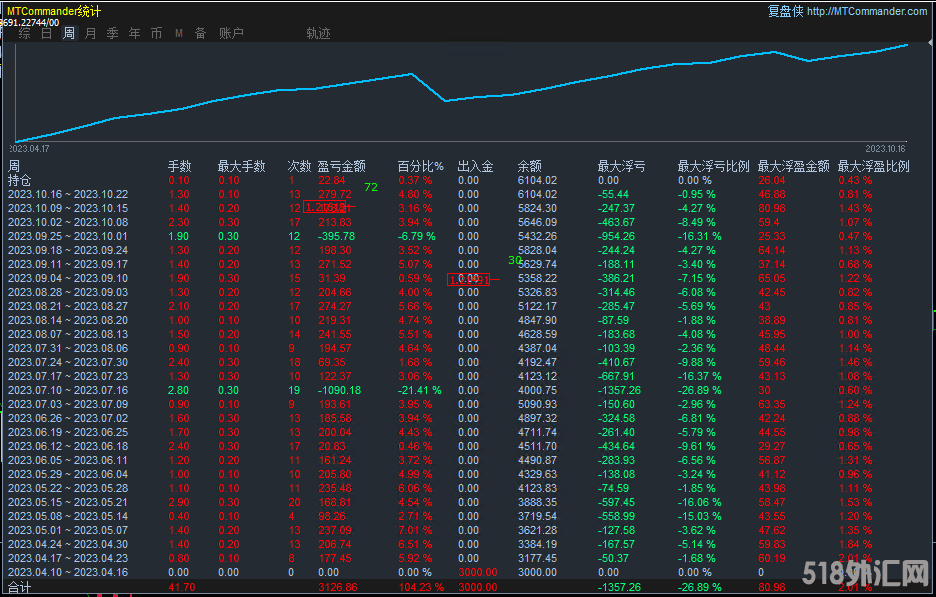Select the 周 weekly tab
Viewport: 936px width, 597px height.
68,33
